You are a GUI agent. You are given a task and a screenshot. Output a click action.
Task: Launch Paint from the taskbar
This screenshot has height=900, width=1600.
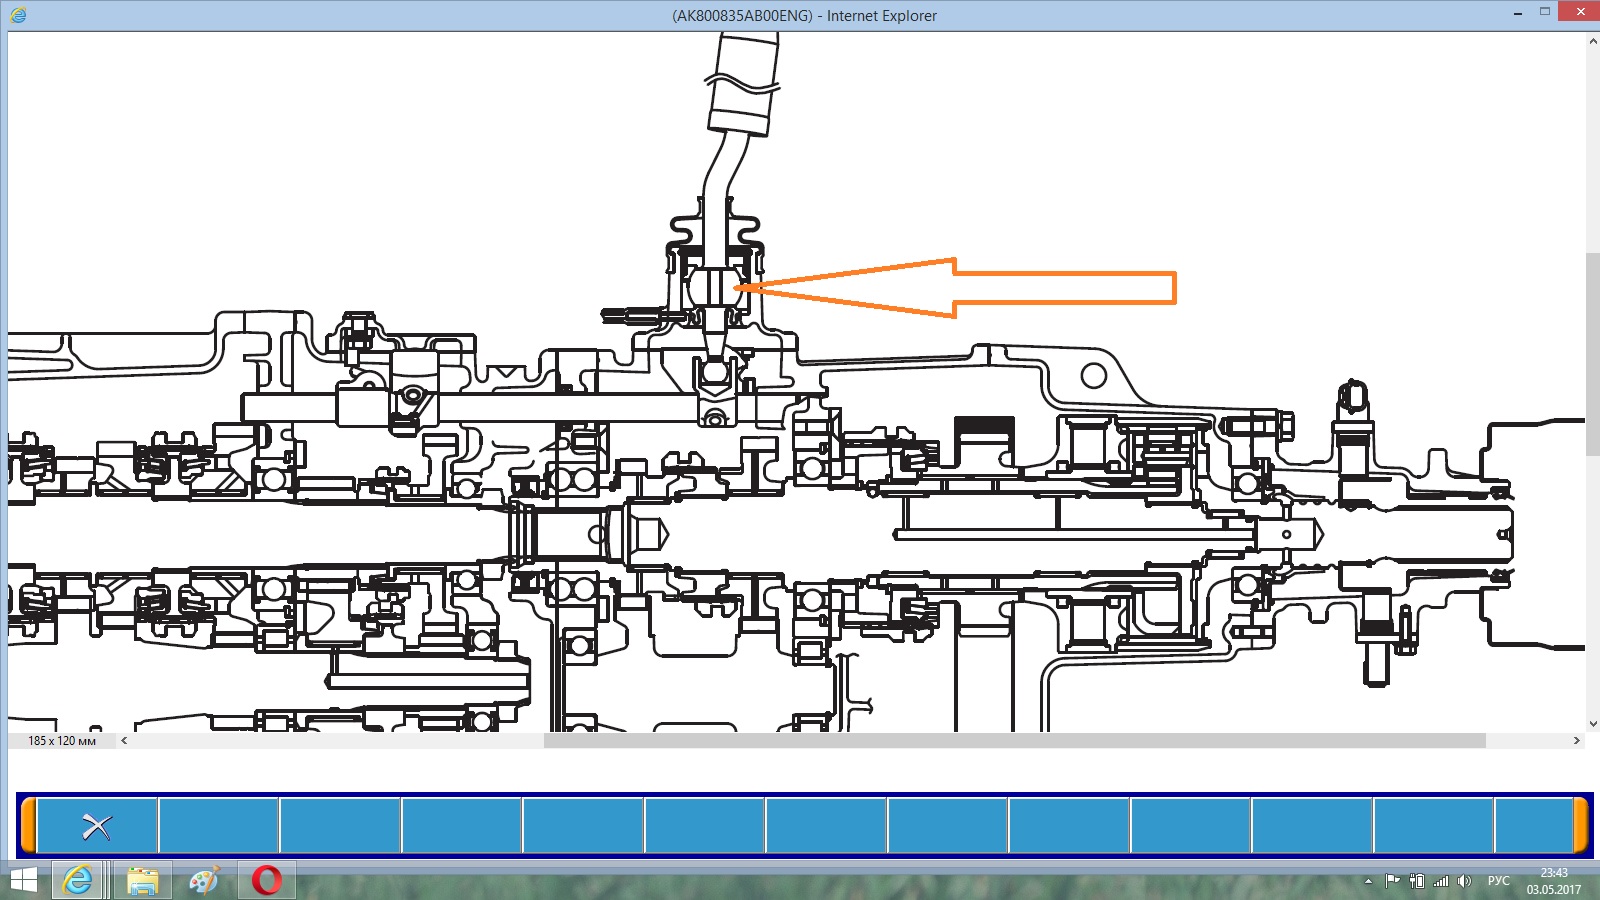pos(204,880)
